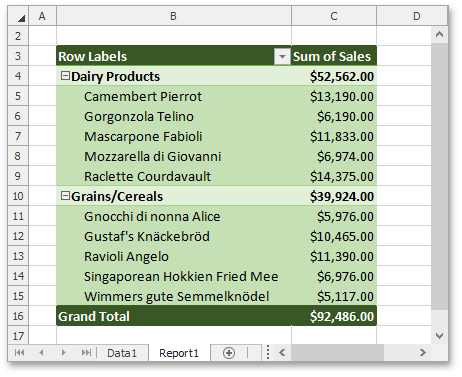Image resolution: width=462 pixels, height=377 pixels.
Task: Select the Mozzarella di Giovanni cell
Action: click(174, 156)
